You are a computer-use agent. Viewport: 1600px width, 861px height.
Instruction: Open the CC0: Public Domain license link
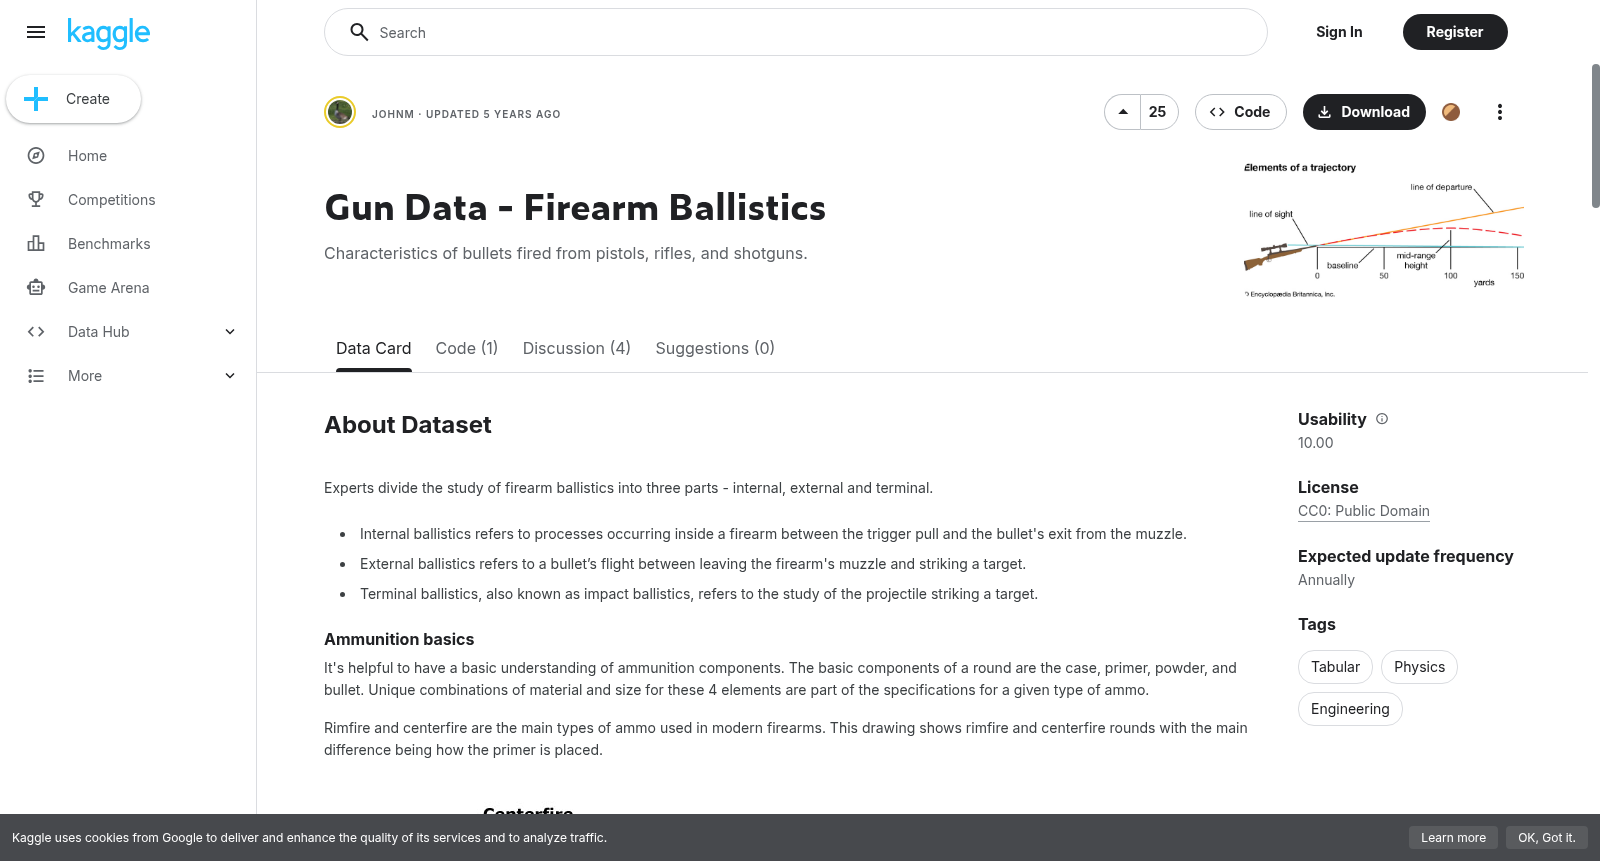(x=1364, y=511)
